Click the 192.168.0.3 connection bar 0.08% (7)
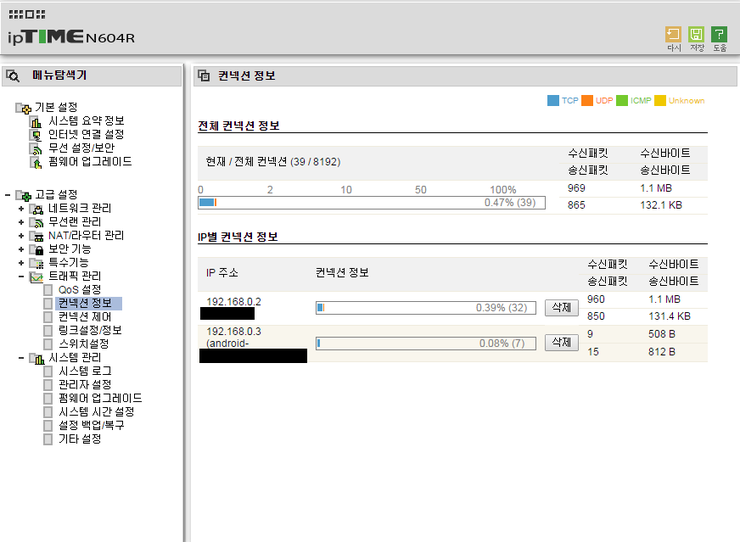Screen dimensions: 740x542 (426, 343)
